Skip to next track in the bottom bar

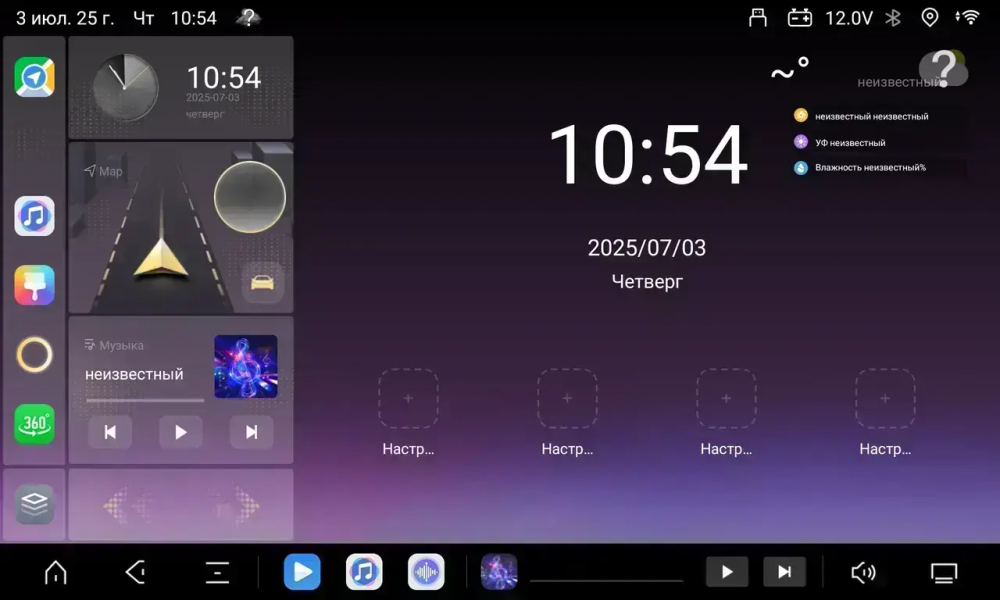pos(785,571)
